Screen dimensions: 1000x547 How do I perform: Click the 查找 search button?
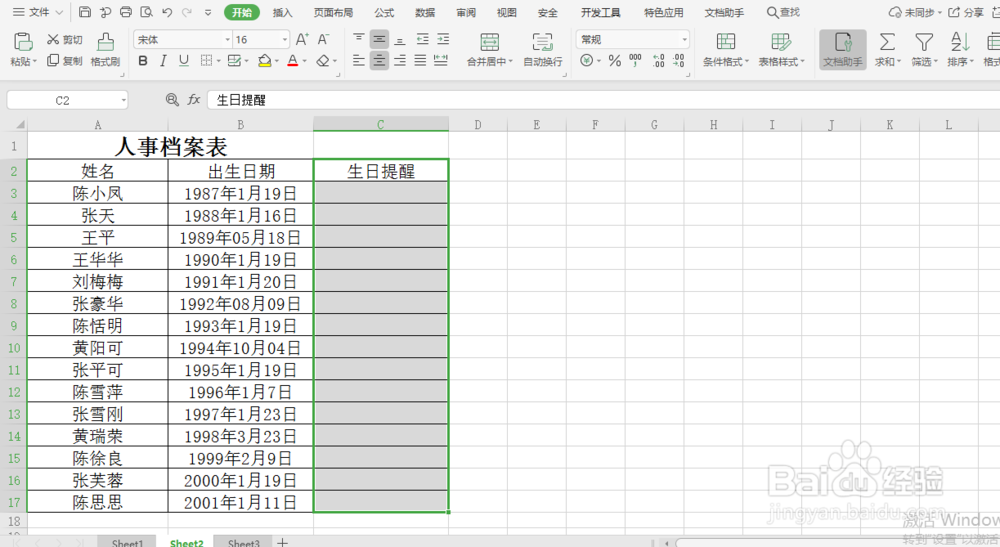[783, 12]
